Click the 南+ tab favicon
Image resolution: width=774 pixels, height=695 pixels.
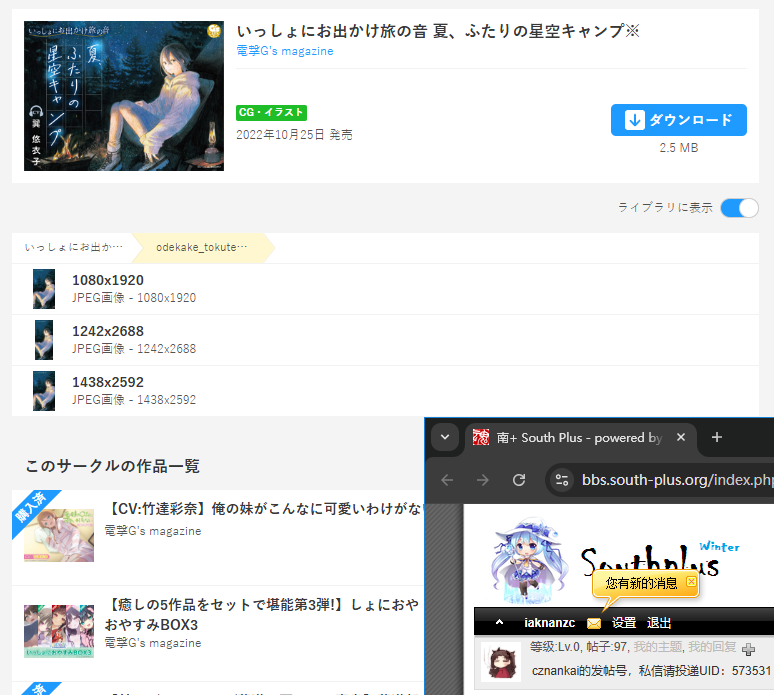(481, 437)
